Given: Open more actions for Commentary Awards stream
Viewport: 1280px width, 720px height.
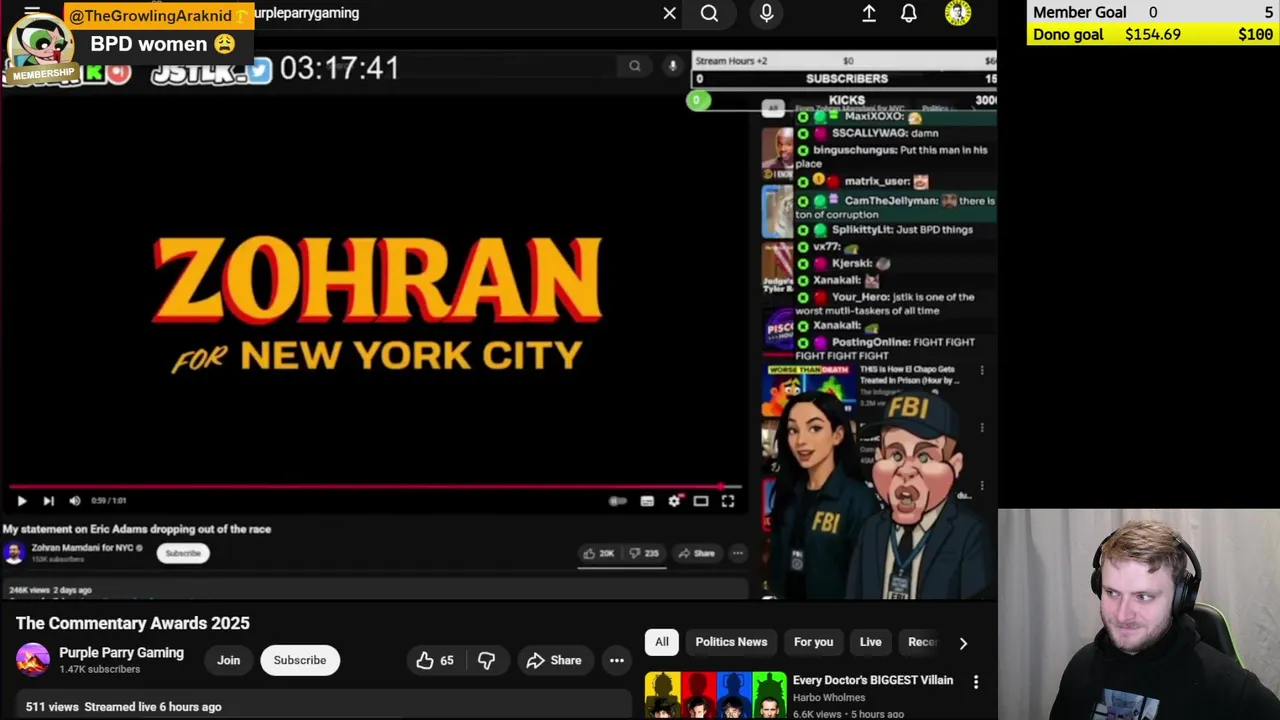Looking at the screenshot, I should (x=617, y=660).
